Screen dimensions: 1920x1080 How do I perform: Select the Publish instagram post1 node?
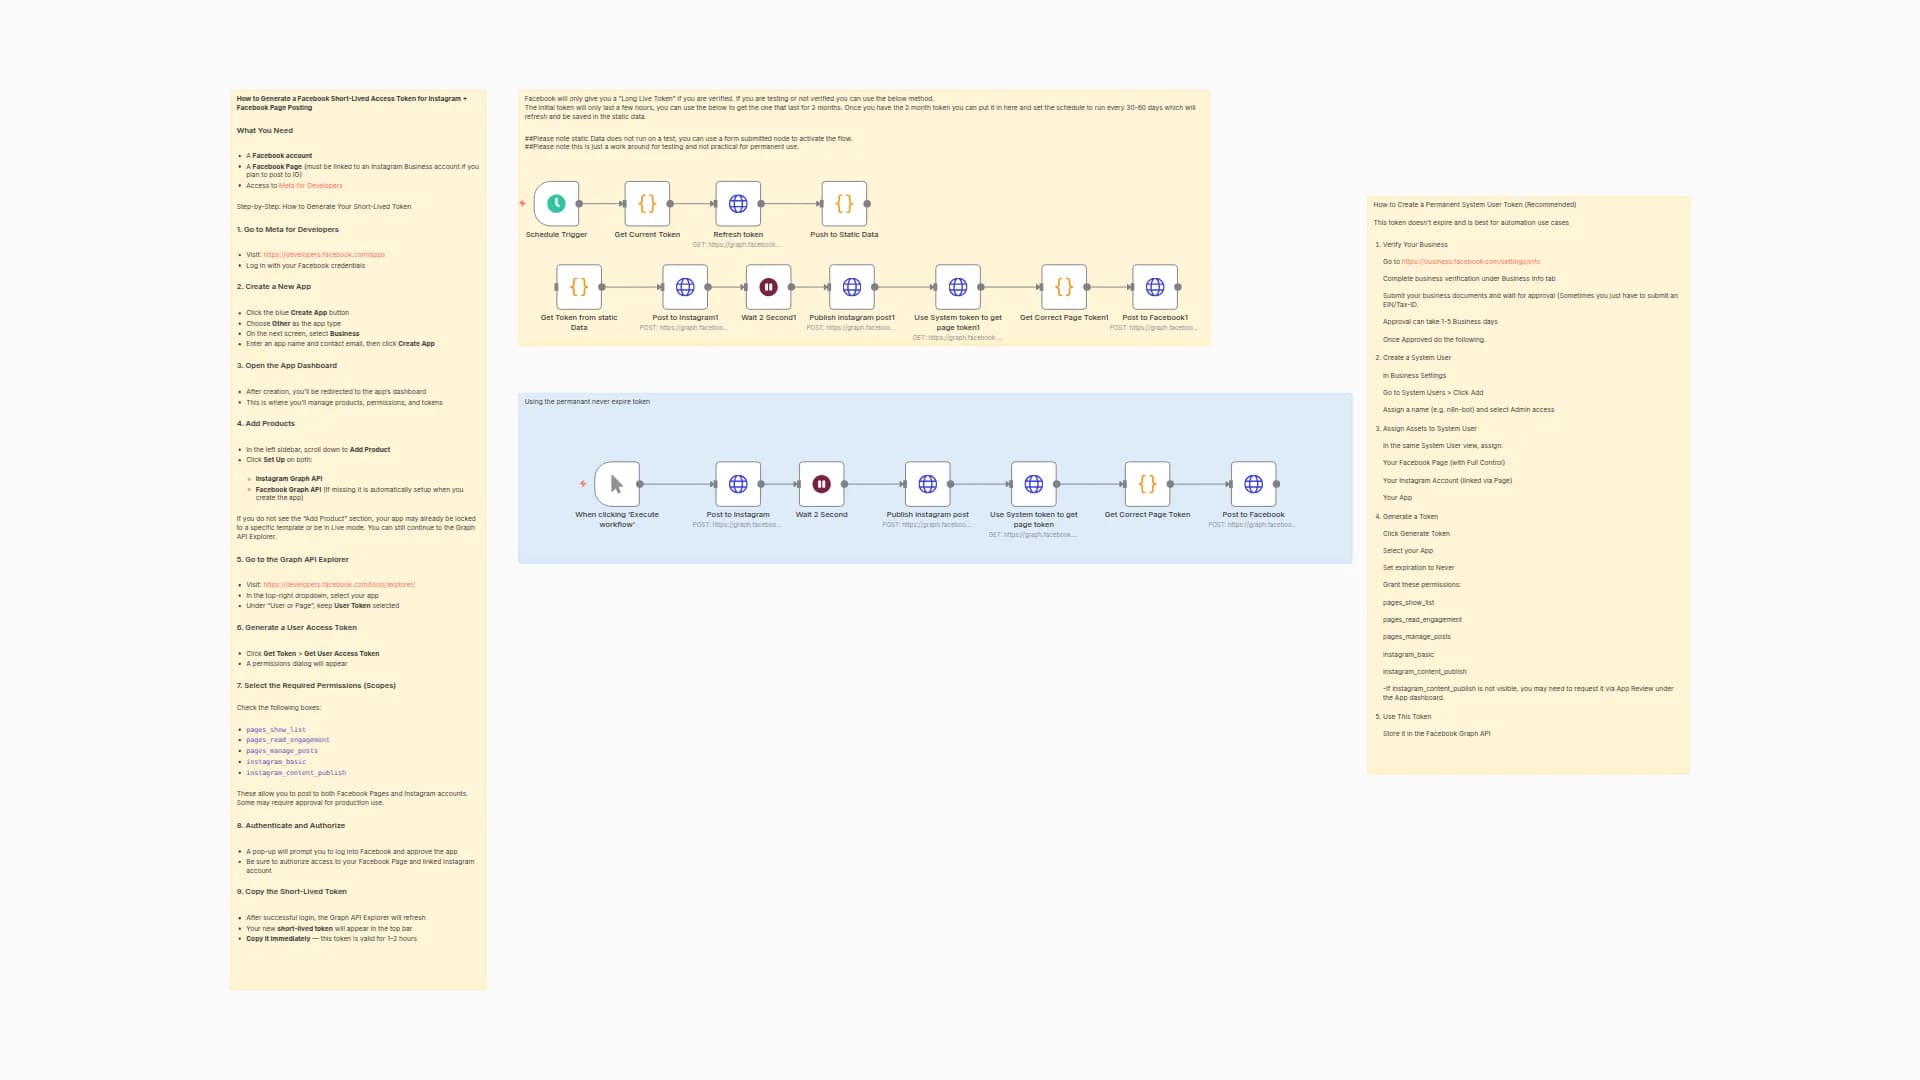[x=852, y=287]
